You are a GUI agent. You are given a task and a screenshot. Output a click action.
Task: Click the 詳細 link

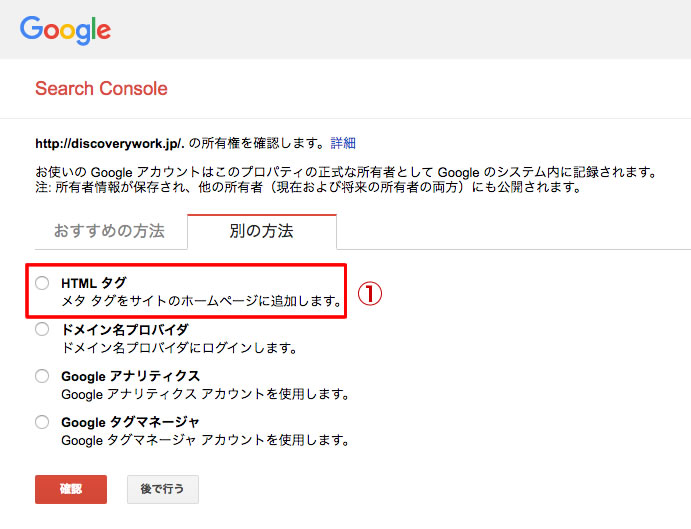(x=343, y=143)
